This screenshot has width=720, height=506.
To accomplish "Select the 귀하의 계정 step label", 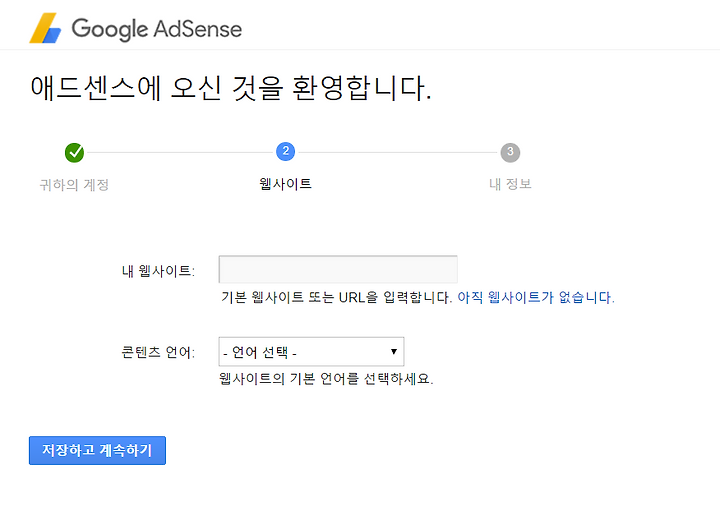I will coord(74,185).
